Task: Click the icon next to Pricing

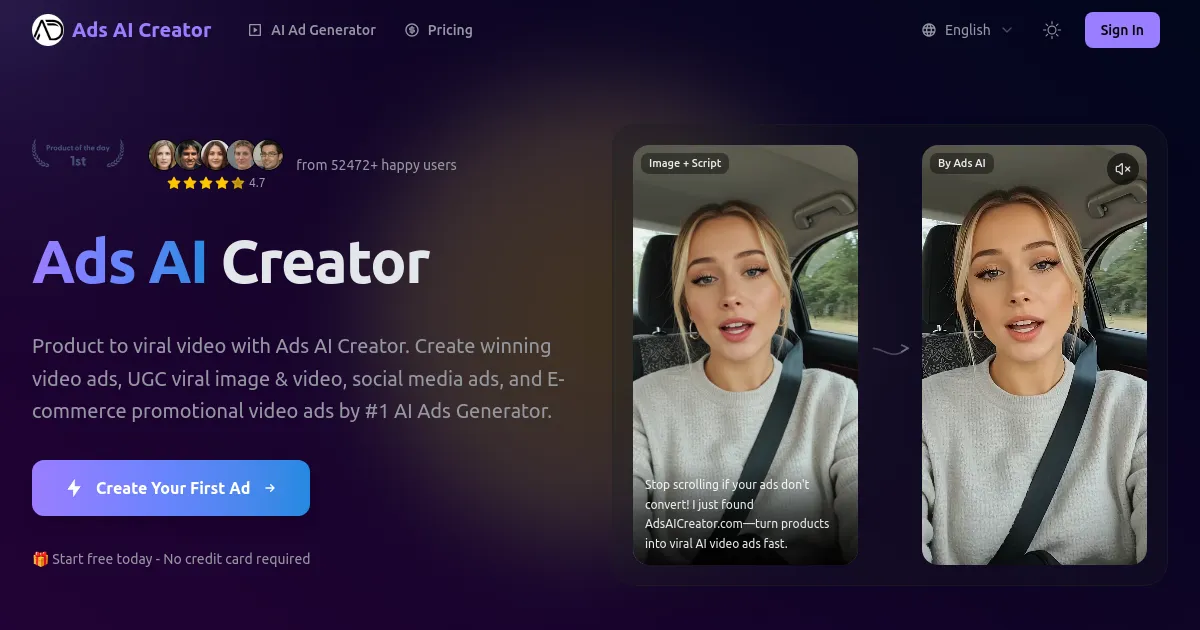Action: click(411, 30)
